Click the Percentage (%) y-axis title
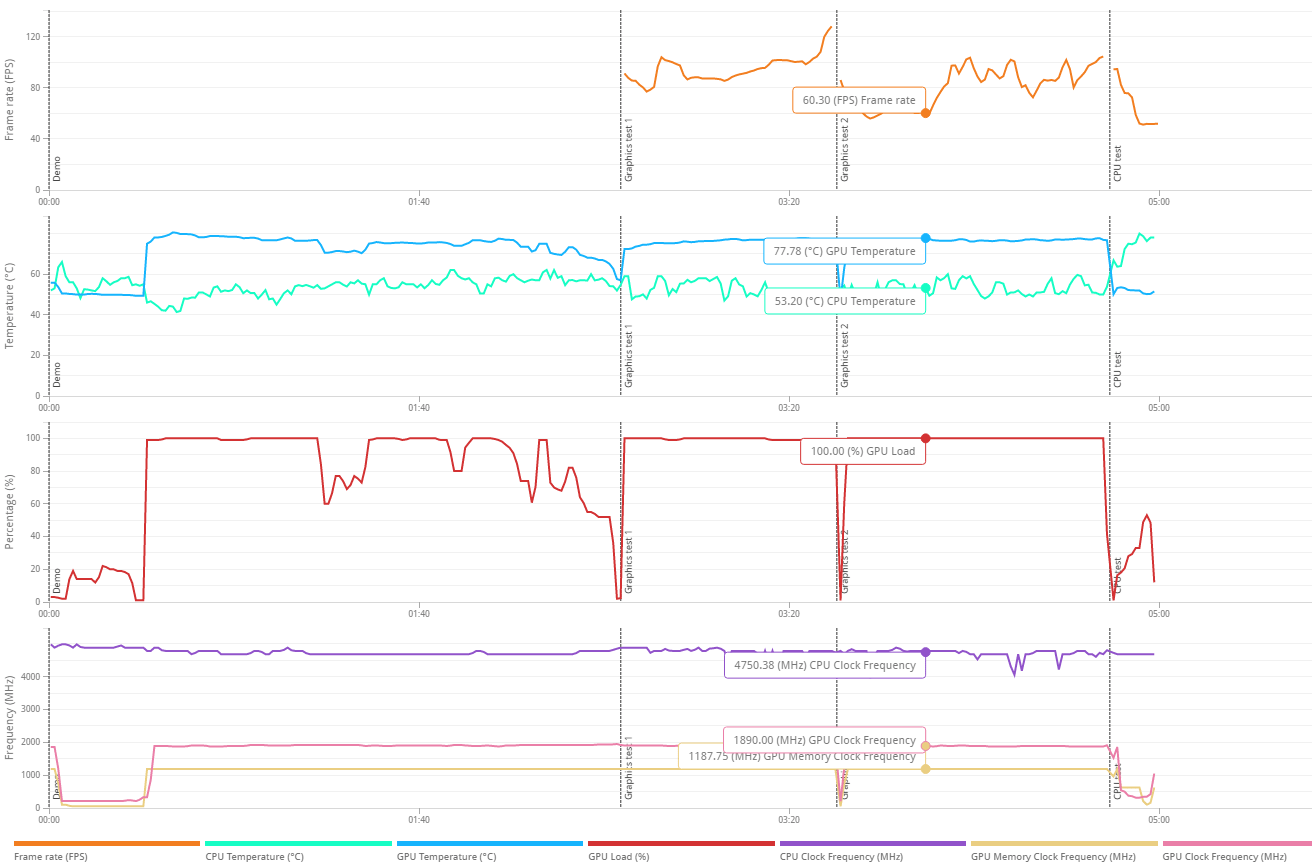The height and width of the screenshot is (868, 1312). (x=10, y=512)
